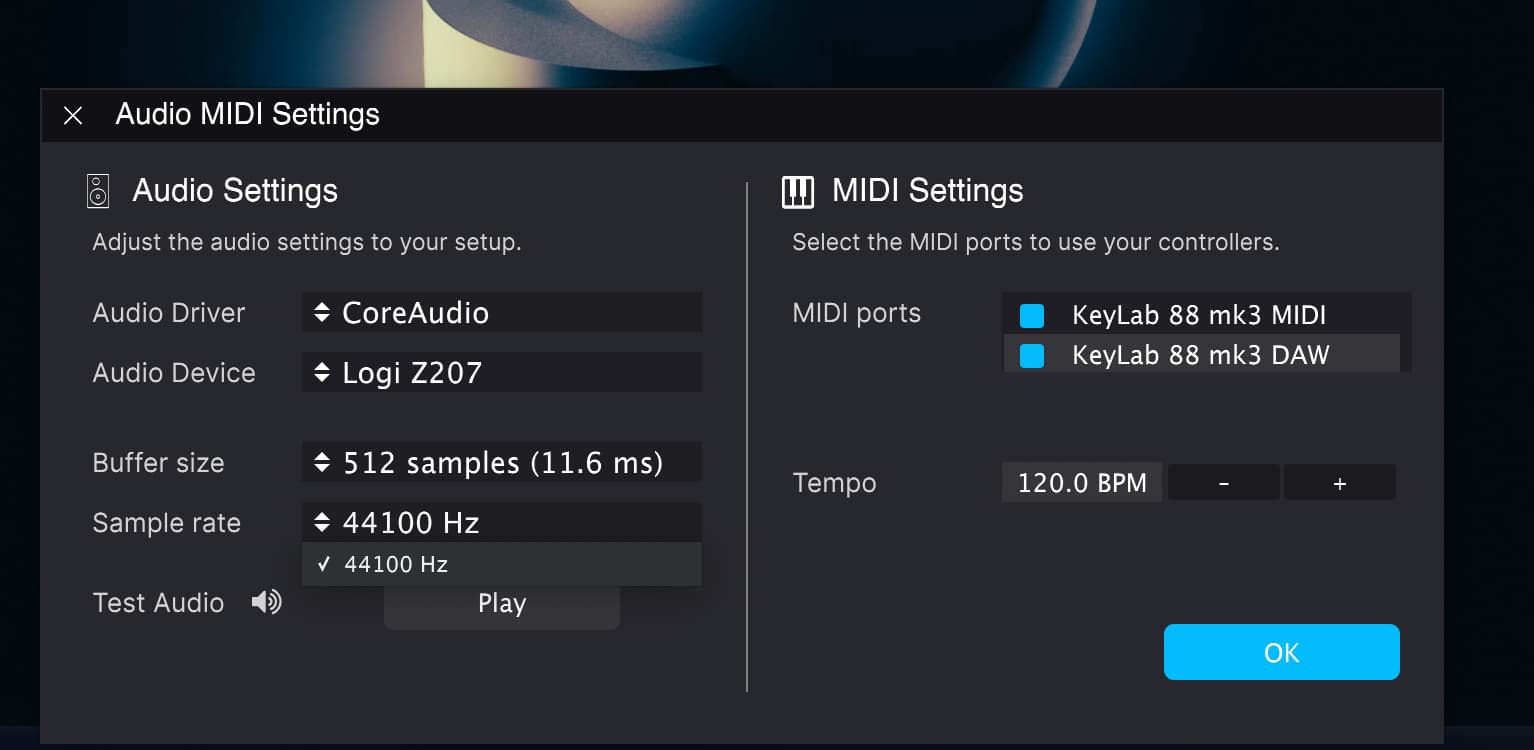Toggle the KeyLab 88 mk3 MIDI checkbox
The height and width of the screenshot is (750, 1534).
tap(1031, 316)
